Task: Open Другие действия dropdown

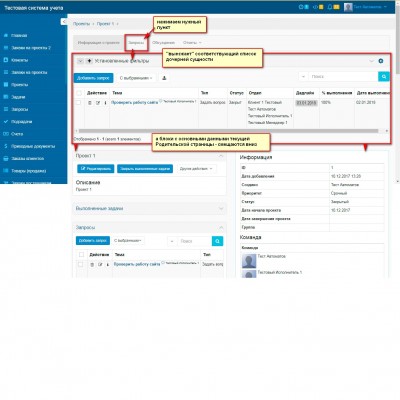Action: [196, 169]
